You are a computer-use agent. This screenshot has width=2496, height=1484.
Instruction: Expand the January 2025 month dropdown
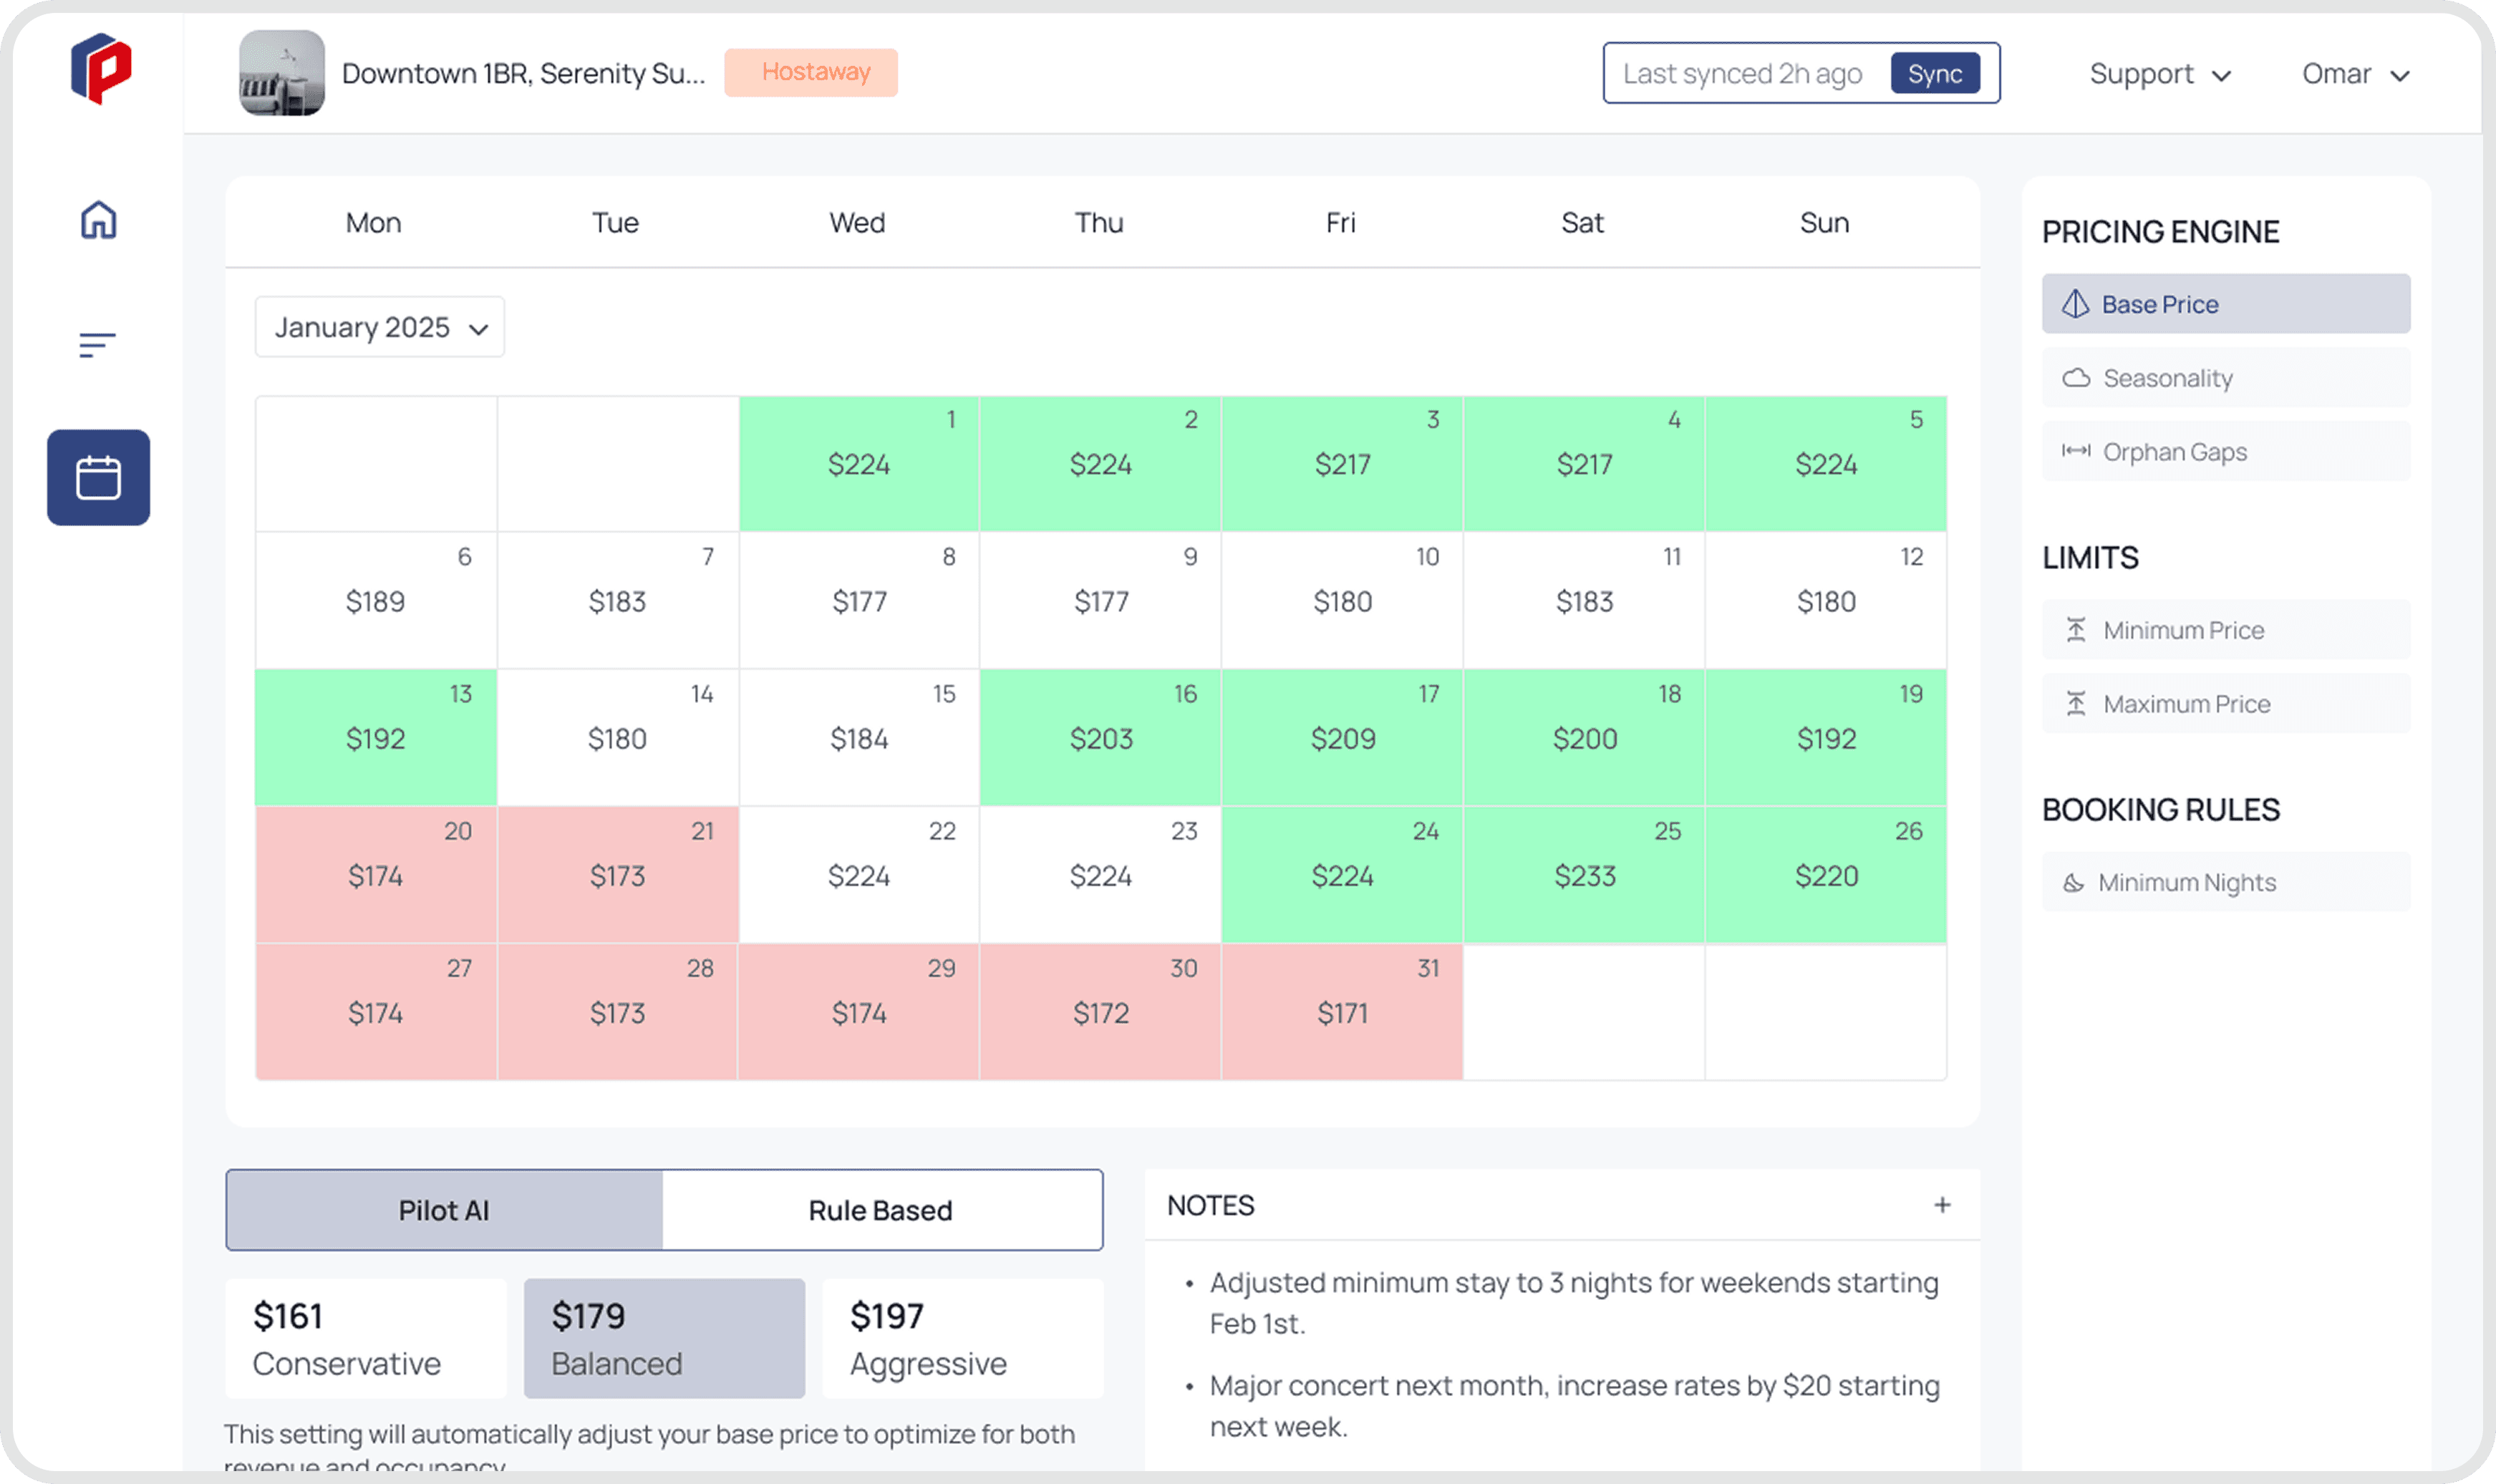[380, 327]
